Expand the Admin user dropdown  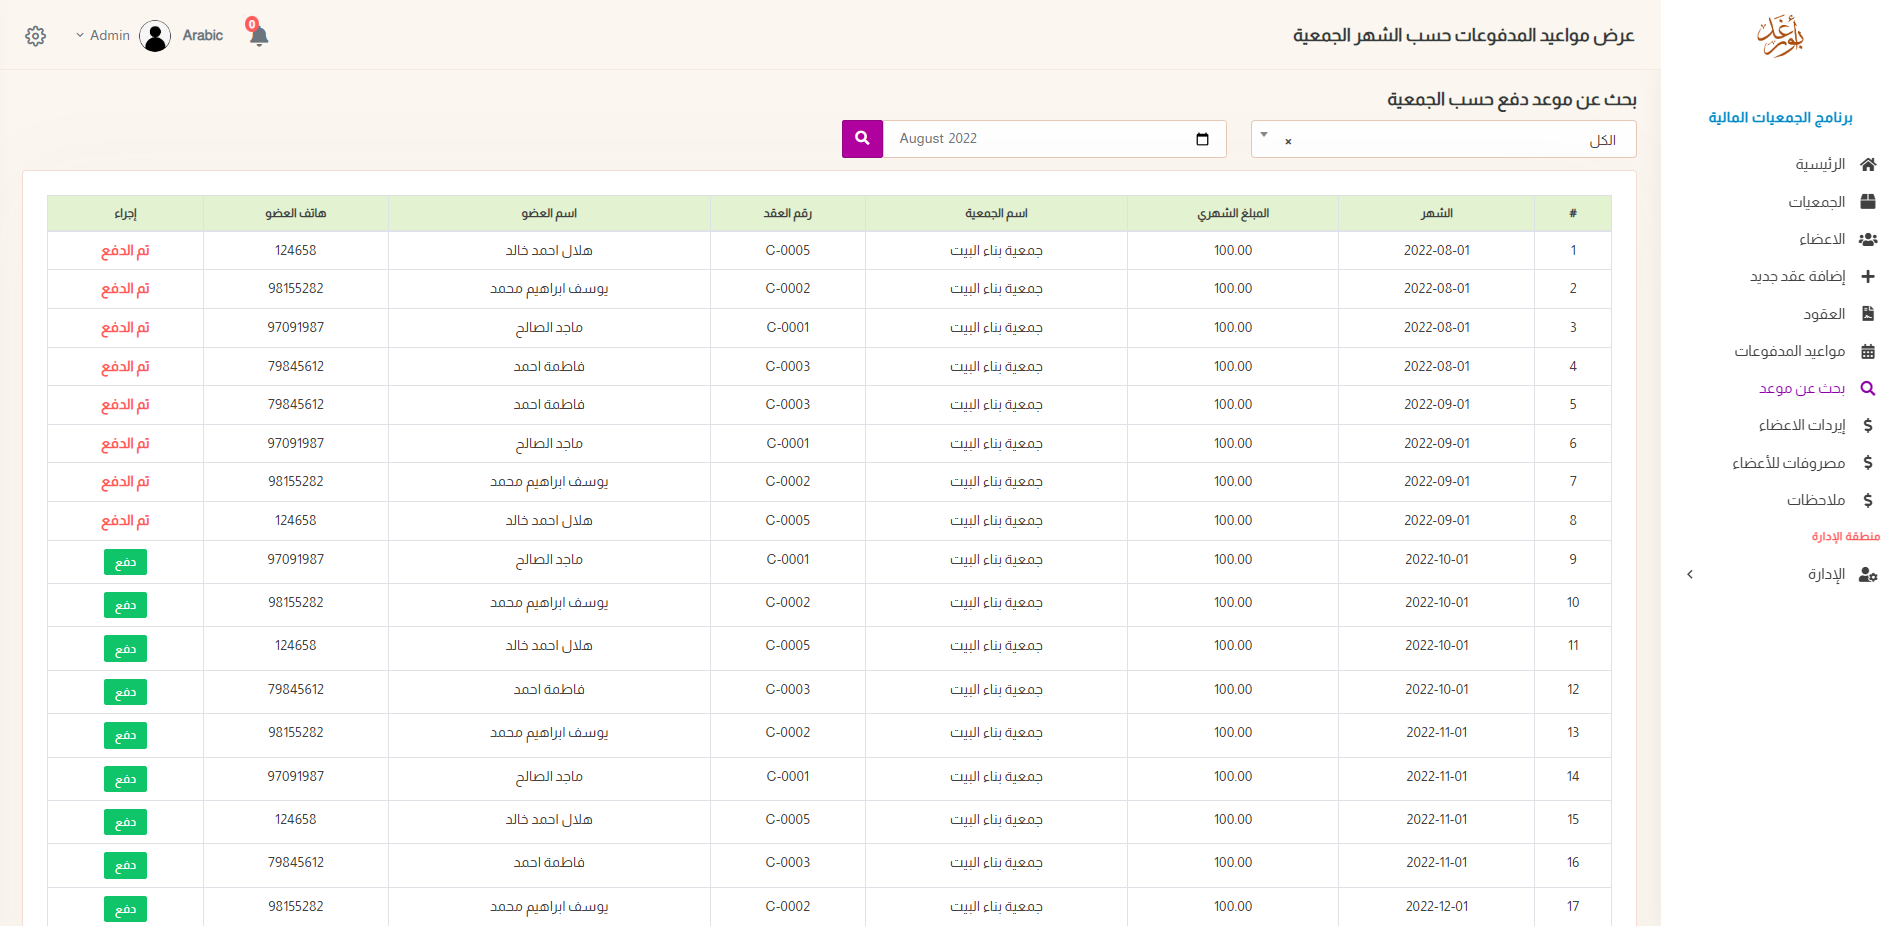point(103,36)
